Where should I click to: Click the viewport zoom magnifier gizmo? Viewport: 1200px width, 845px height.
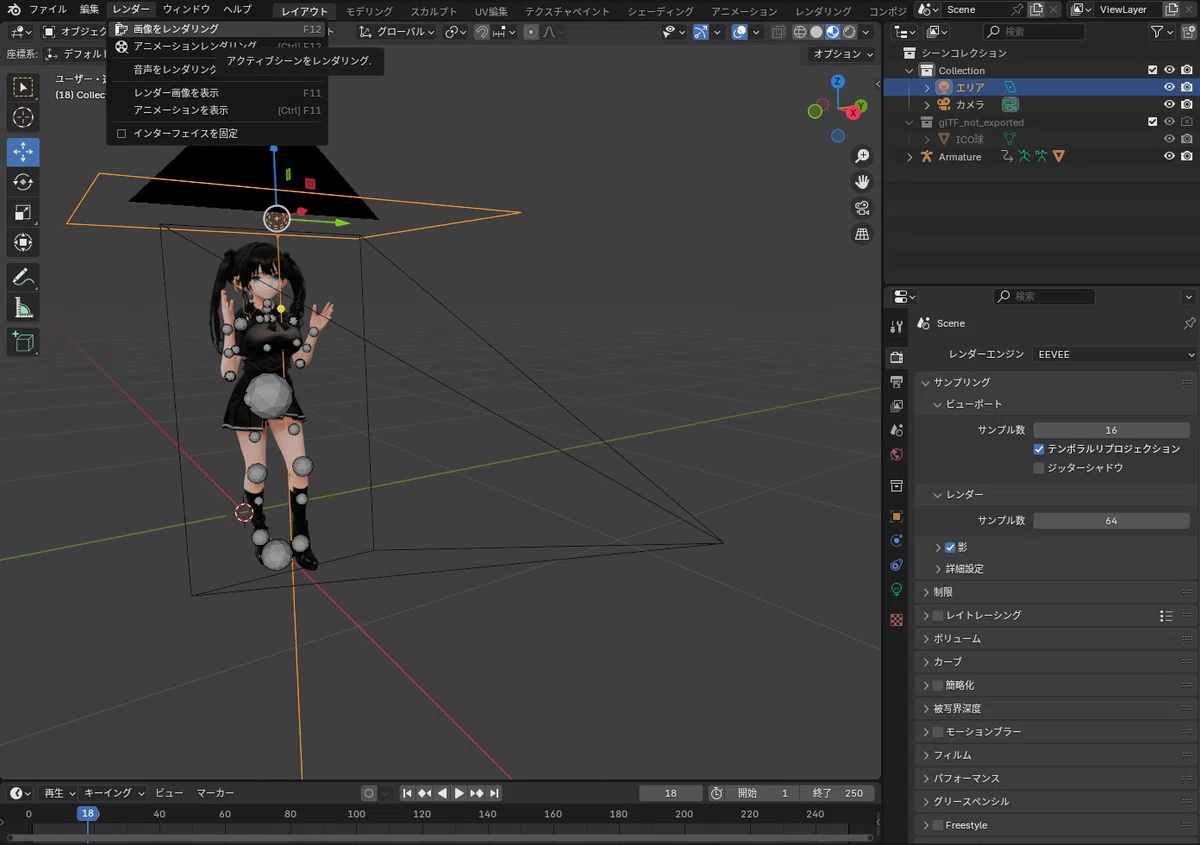tap(862, 156)
